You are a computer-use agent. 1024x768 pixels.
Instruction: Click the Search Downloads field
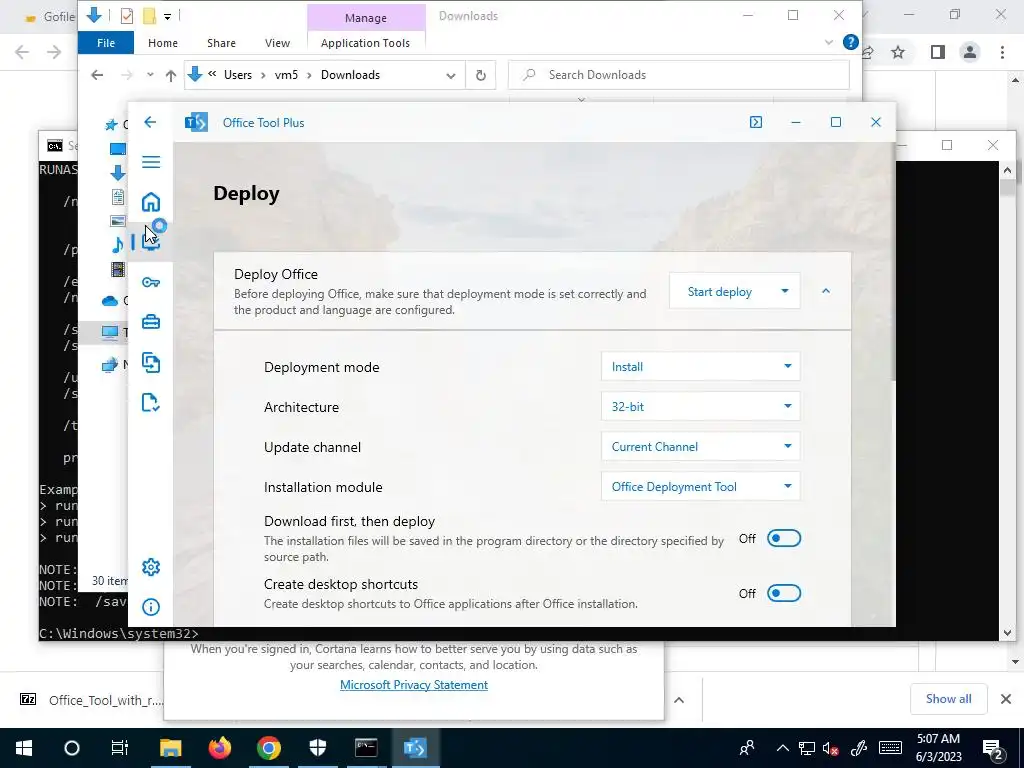click(x=679, y=75)
